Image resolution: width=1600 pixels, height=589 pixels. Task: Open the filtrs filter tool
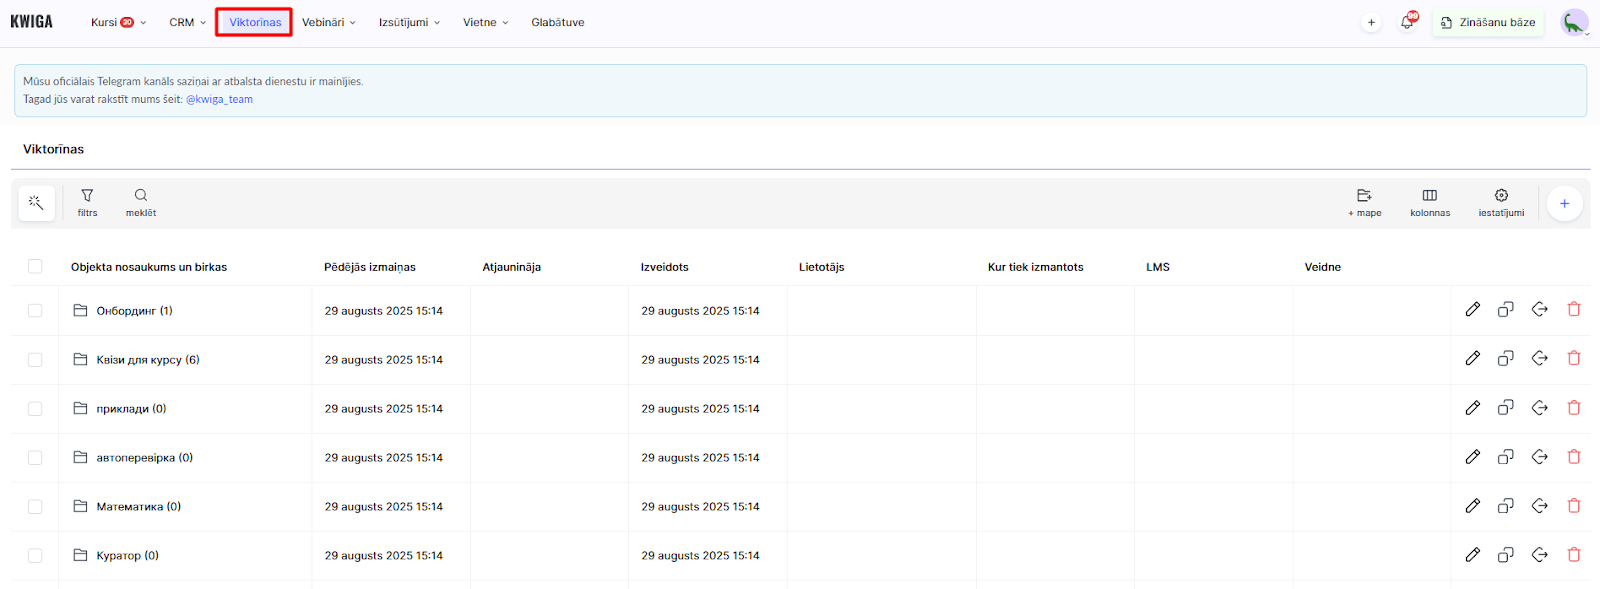87,202
